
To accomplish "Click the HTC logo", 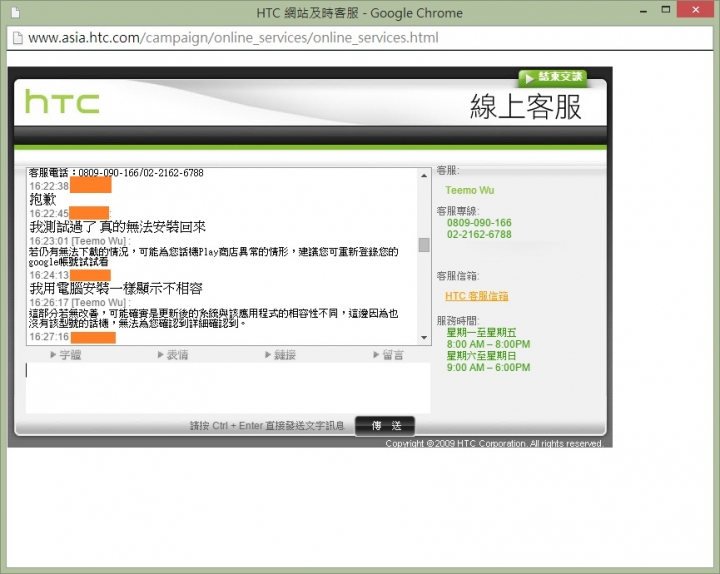I will [62, 101].
